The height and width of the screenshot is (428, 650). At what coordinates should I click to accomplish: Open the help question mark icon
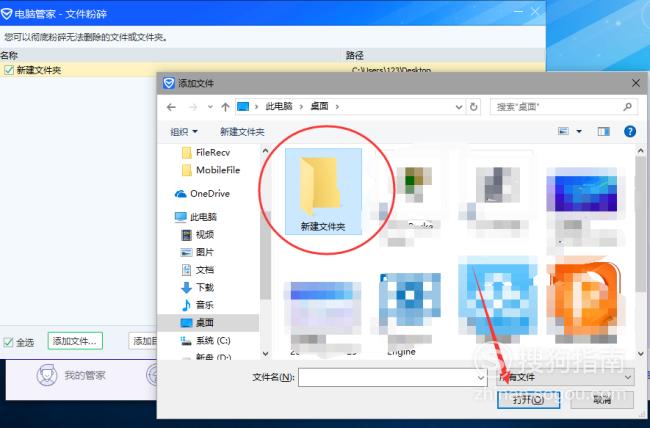pyautogui.click(x=630, y=131)
